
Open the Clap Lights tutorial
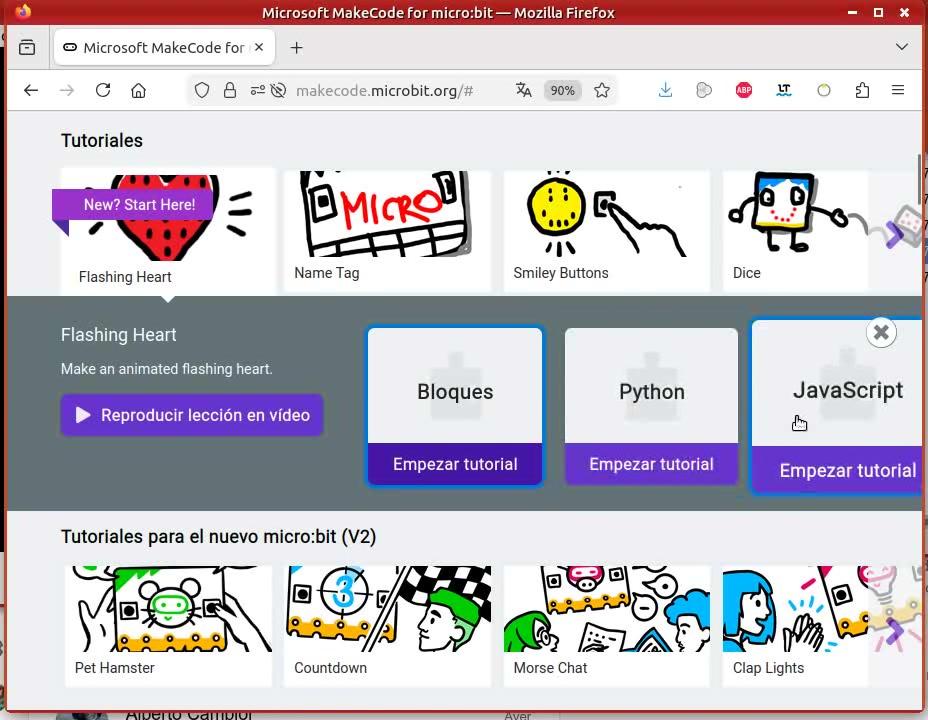click(795, 626)
